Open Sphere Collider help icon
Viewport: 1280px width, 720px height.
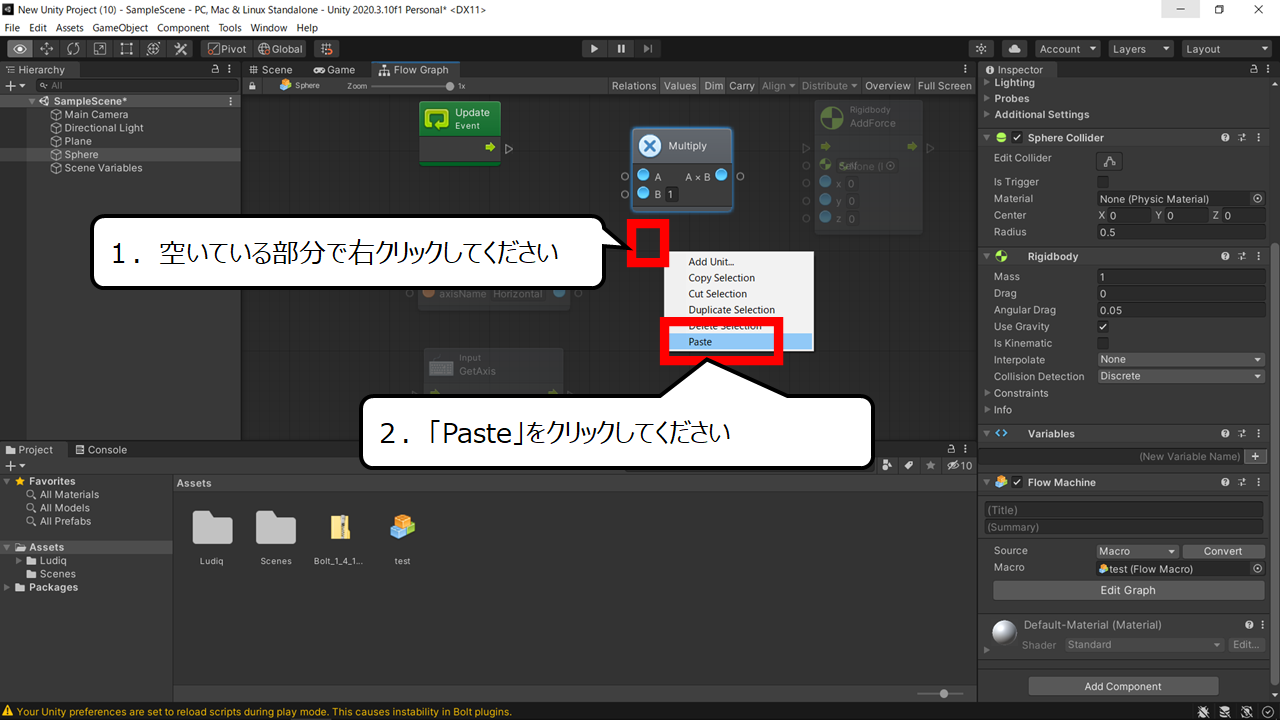[1225, 138]
